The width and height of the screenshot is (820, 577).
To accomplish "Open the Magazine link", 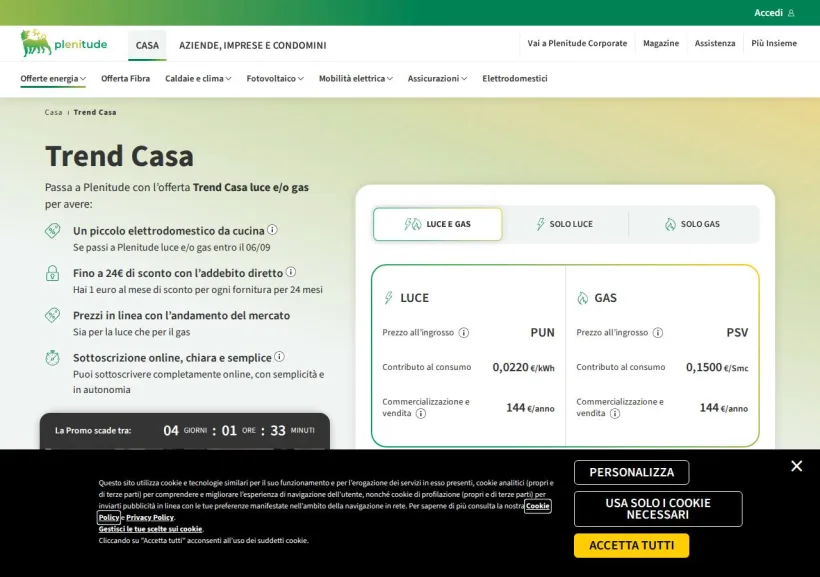I will click(x=661, y=43).
